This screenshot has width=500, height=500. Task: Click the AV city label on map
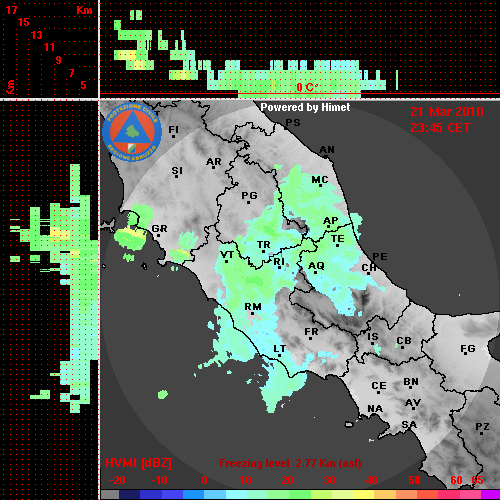pyautogui.click(x=413, y=403)
